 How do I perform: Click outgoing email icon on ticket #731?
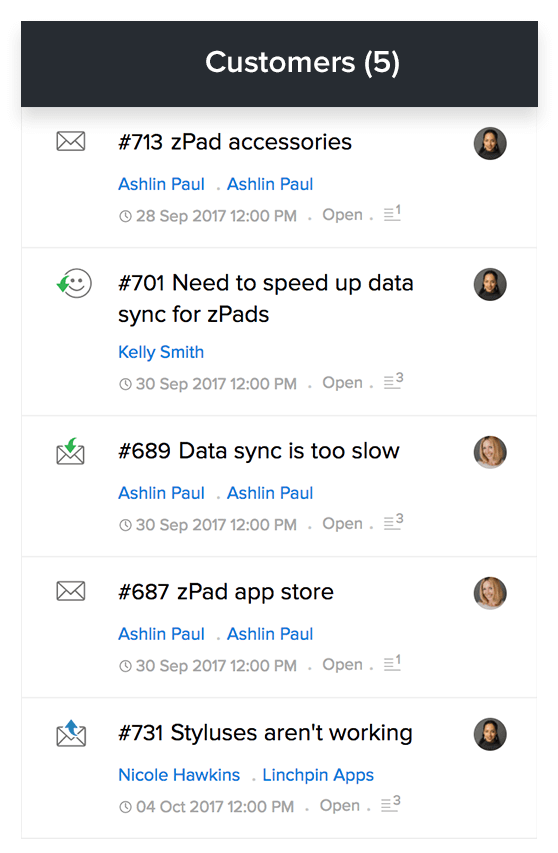pos(71,733)
